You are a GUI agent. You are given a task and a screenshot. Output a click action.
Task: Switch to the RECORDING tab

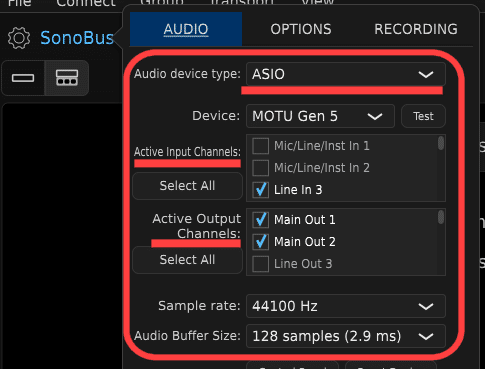pyautogui.click(x=416, y=29)
